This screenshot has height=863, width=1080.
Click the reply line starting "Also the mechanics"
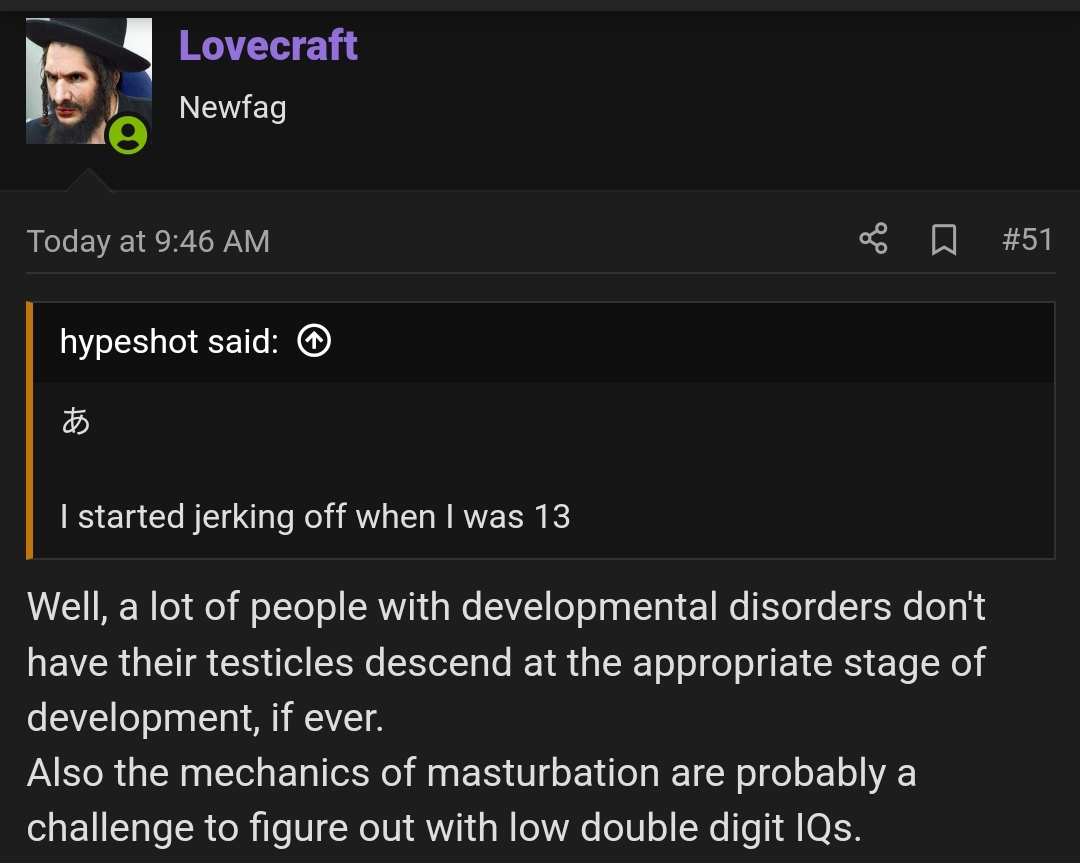pos(471,773)
